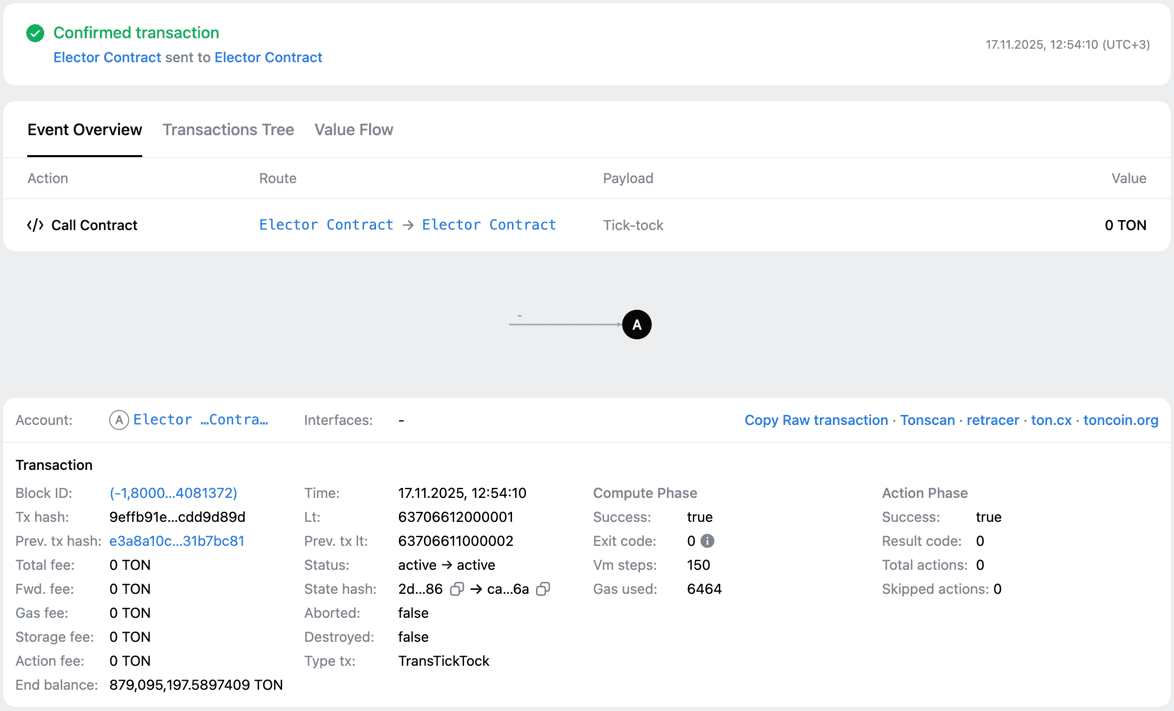Open previous tx hash e3a8a10c...31b7bc81

[x=177, y=541]
